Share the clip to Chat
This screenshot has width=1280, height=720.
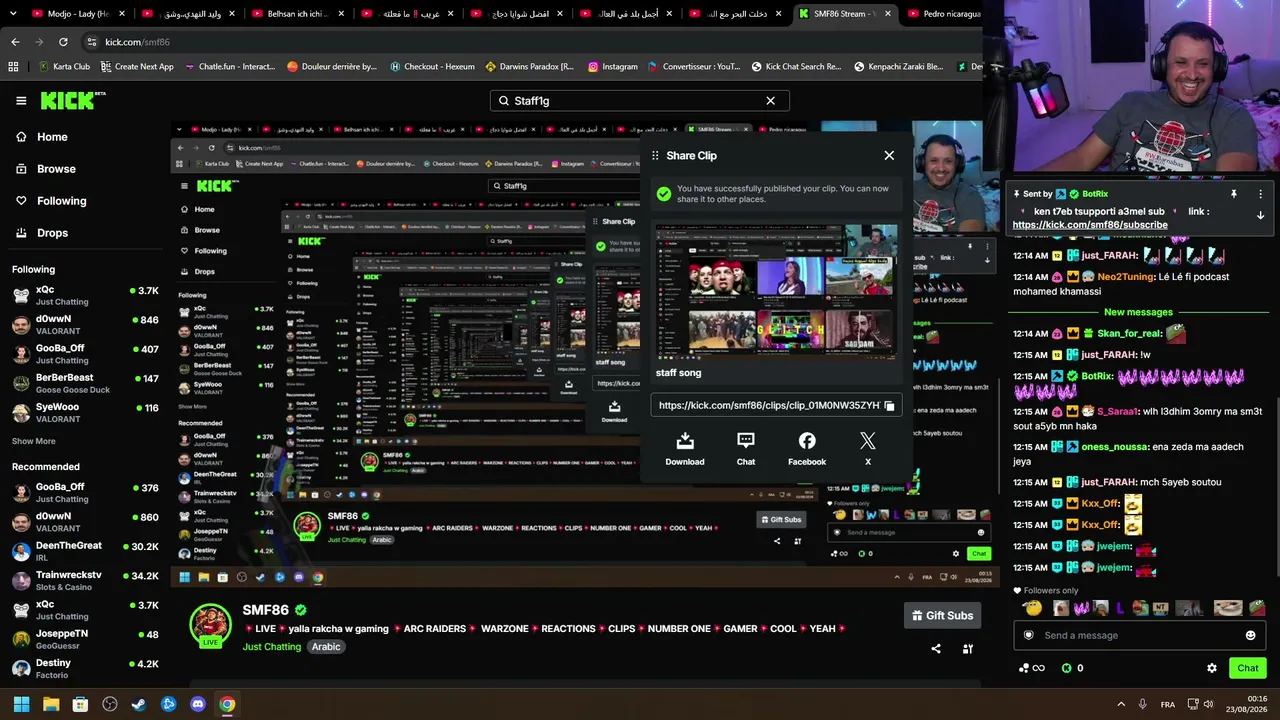pyautogui.click(x=746, y=449)
